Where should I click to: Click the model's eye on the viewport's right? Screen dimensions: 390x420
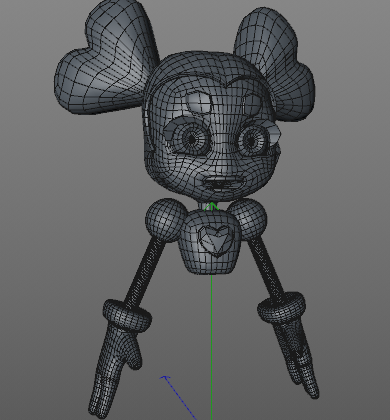(x=252, y=140)
